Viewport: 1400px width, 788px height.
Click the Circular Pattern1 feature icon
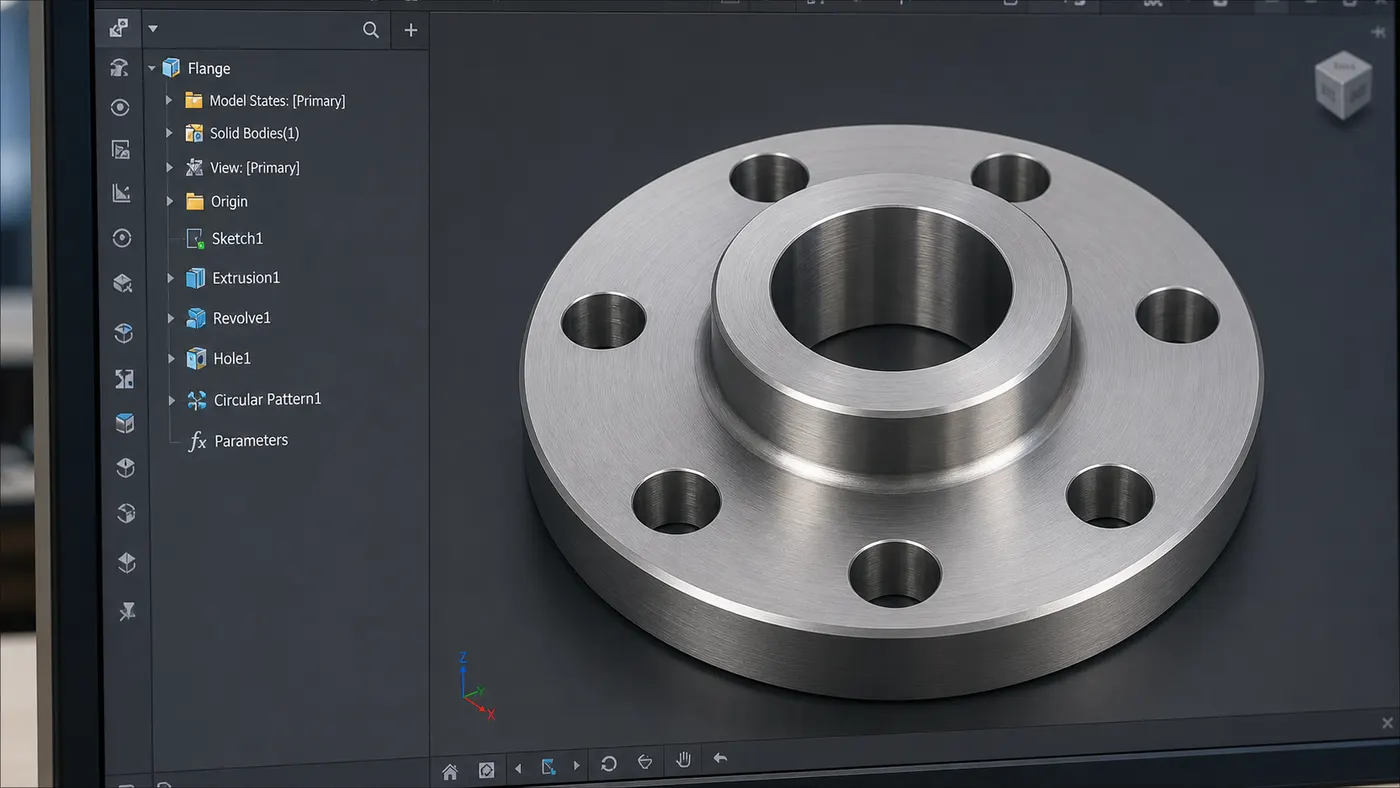click(x=196, y=400)
